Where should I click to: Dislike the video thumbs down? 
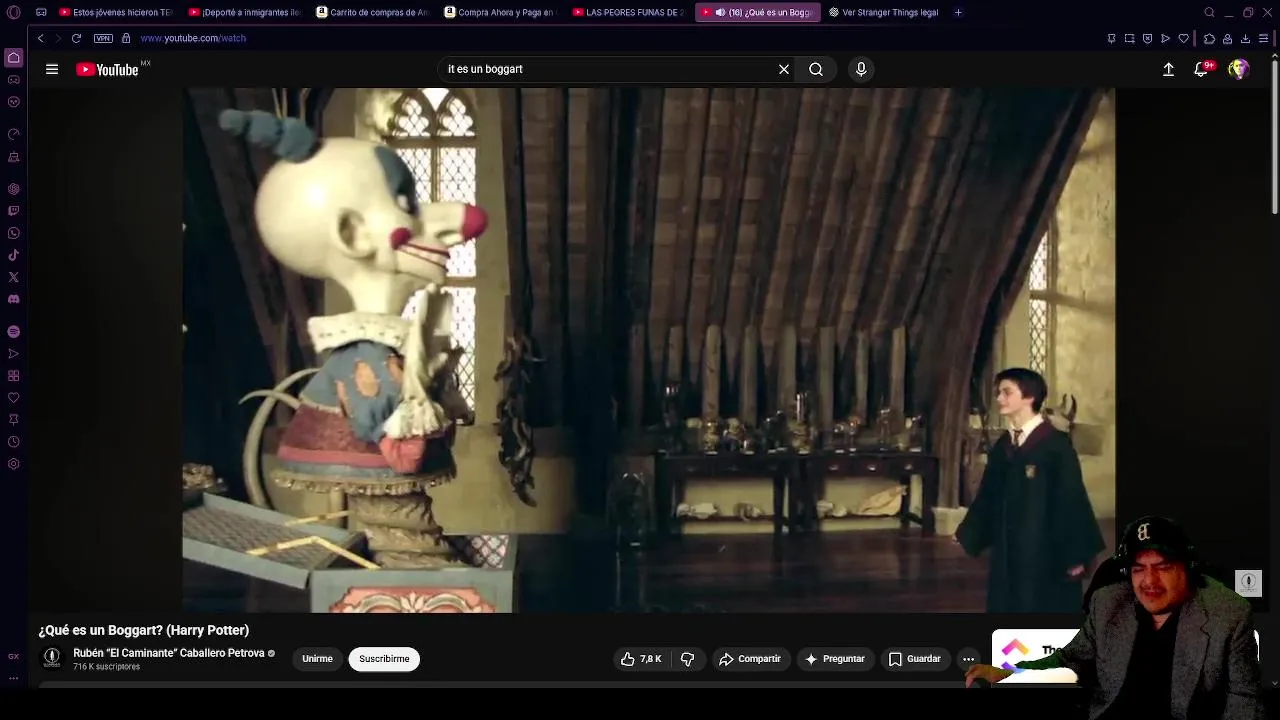(687, 659)
